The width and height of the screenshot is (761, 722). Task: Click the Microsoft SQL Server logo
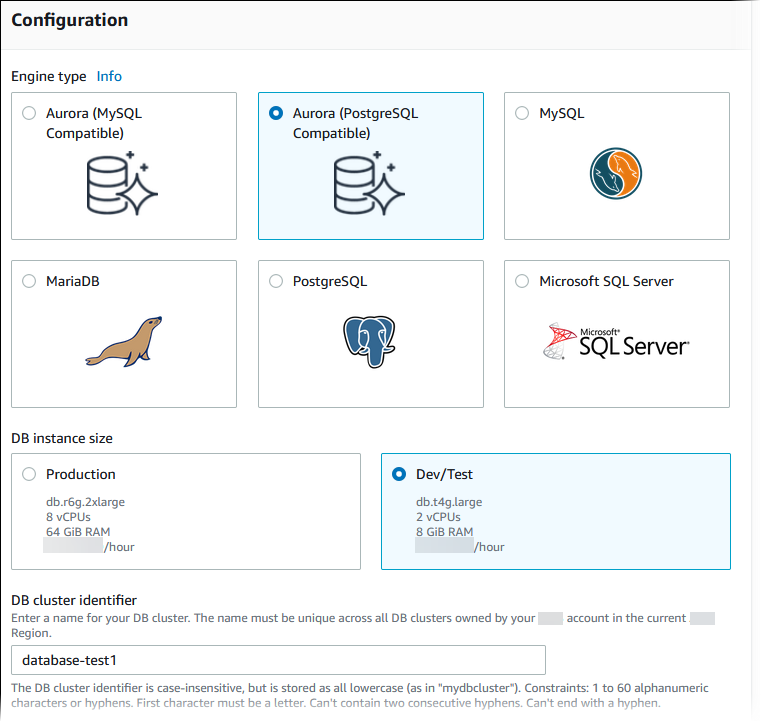pos(616,342)
